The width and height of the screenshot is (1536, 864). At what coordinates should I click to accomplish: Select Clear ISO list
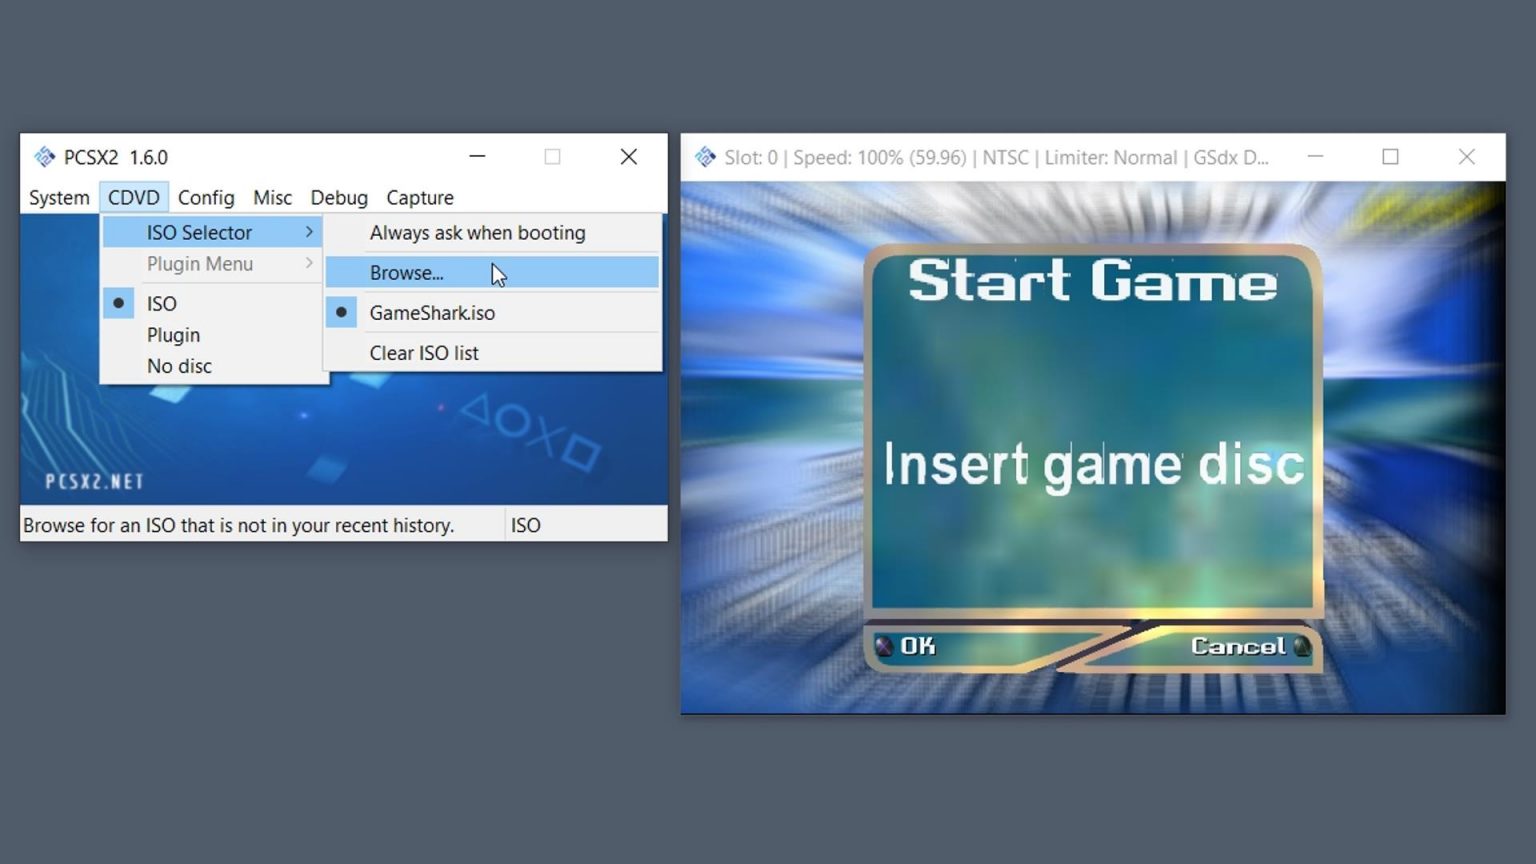(424, 352)
